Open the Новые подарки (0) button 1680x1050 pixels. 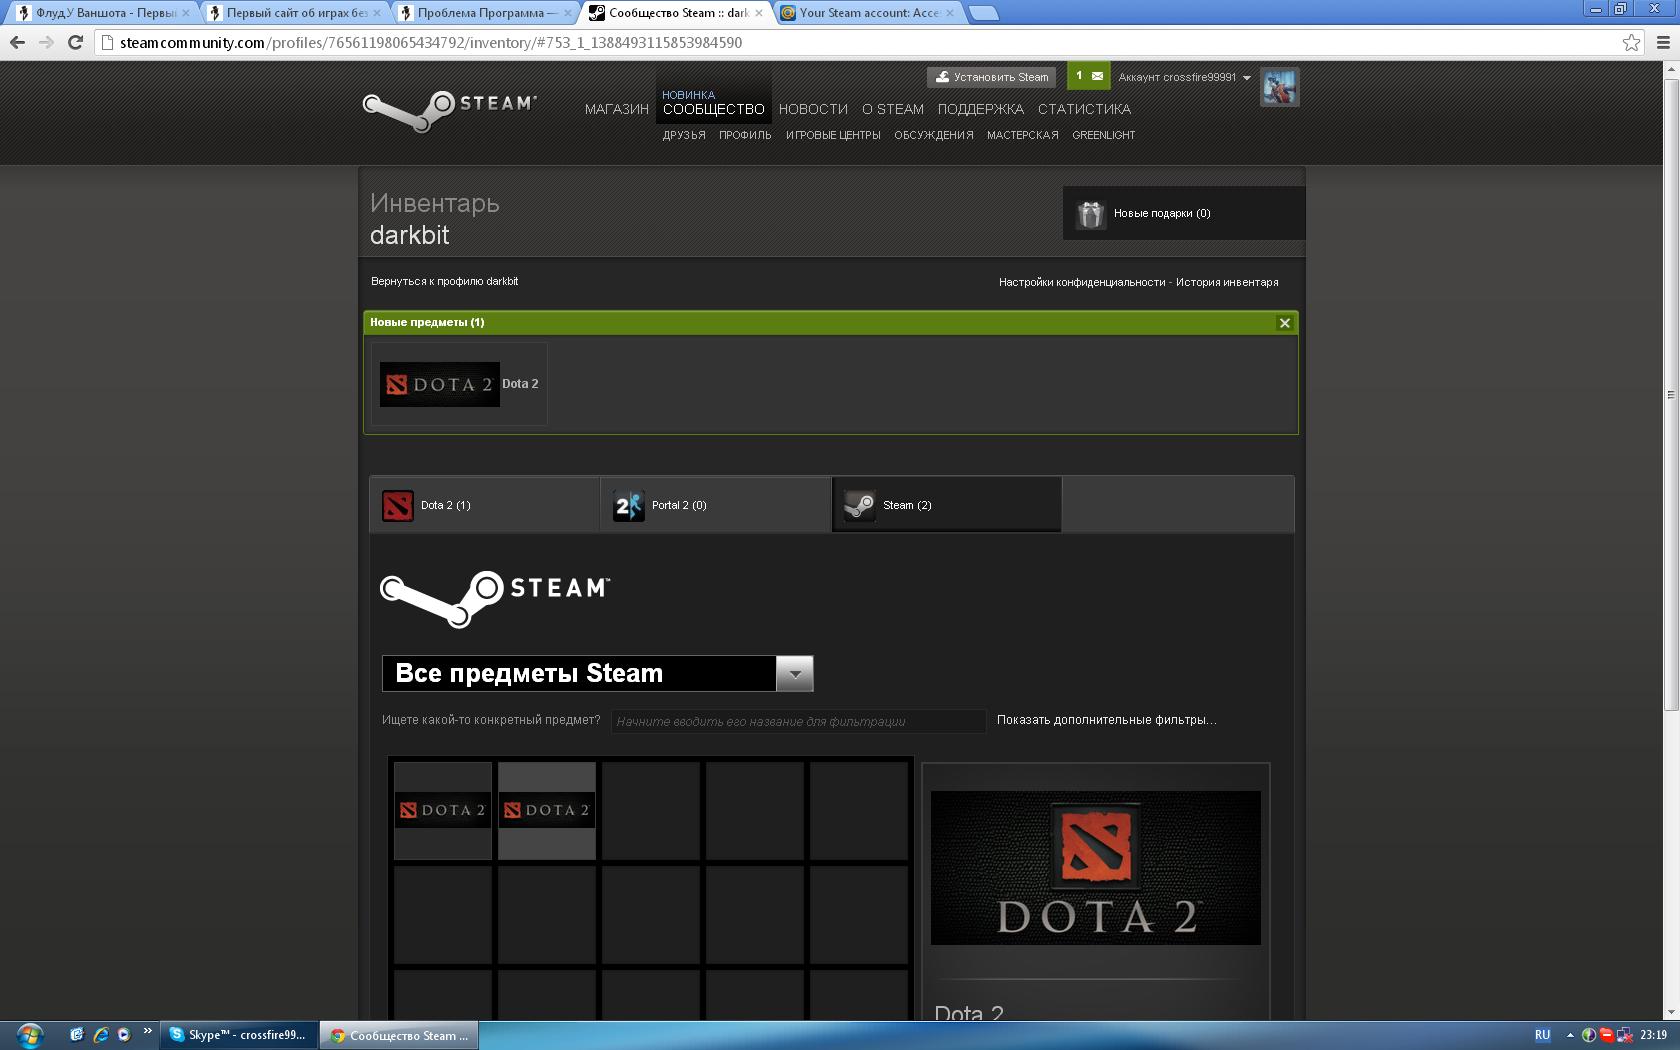coord(1184,213)
